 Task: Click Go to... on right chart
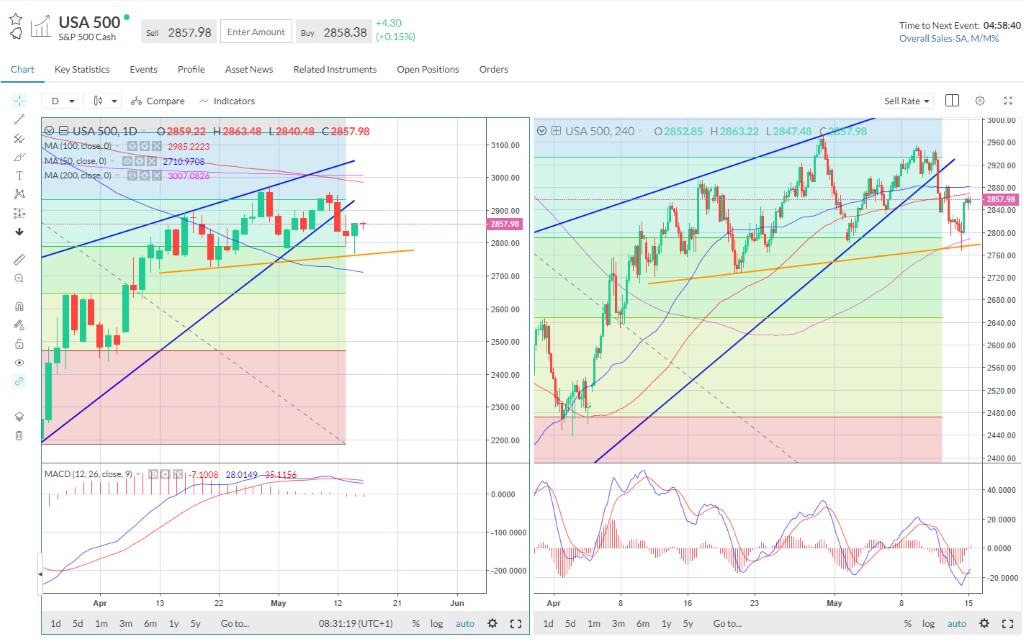coord(727,624)
